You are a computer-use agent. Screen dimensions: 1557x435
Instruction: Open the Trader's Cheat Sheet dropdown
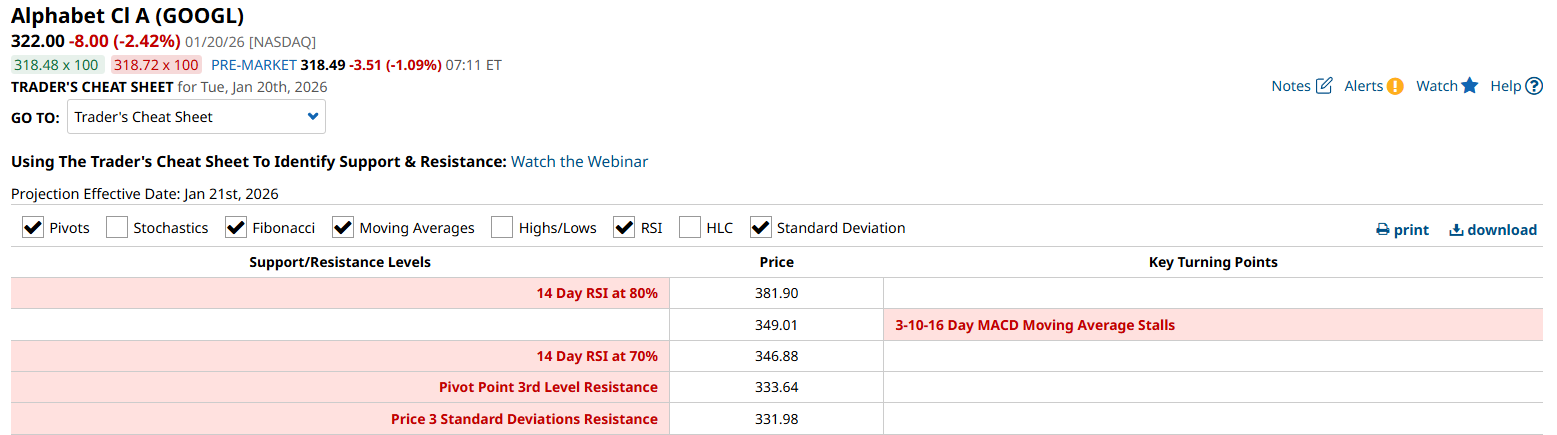[196, 117]
